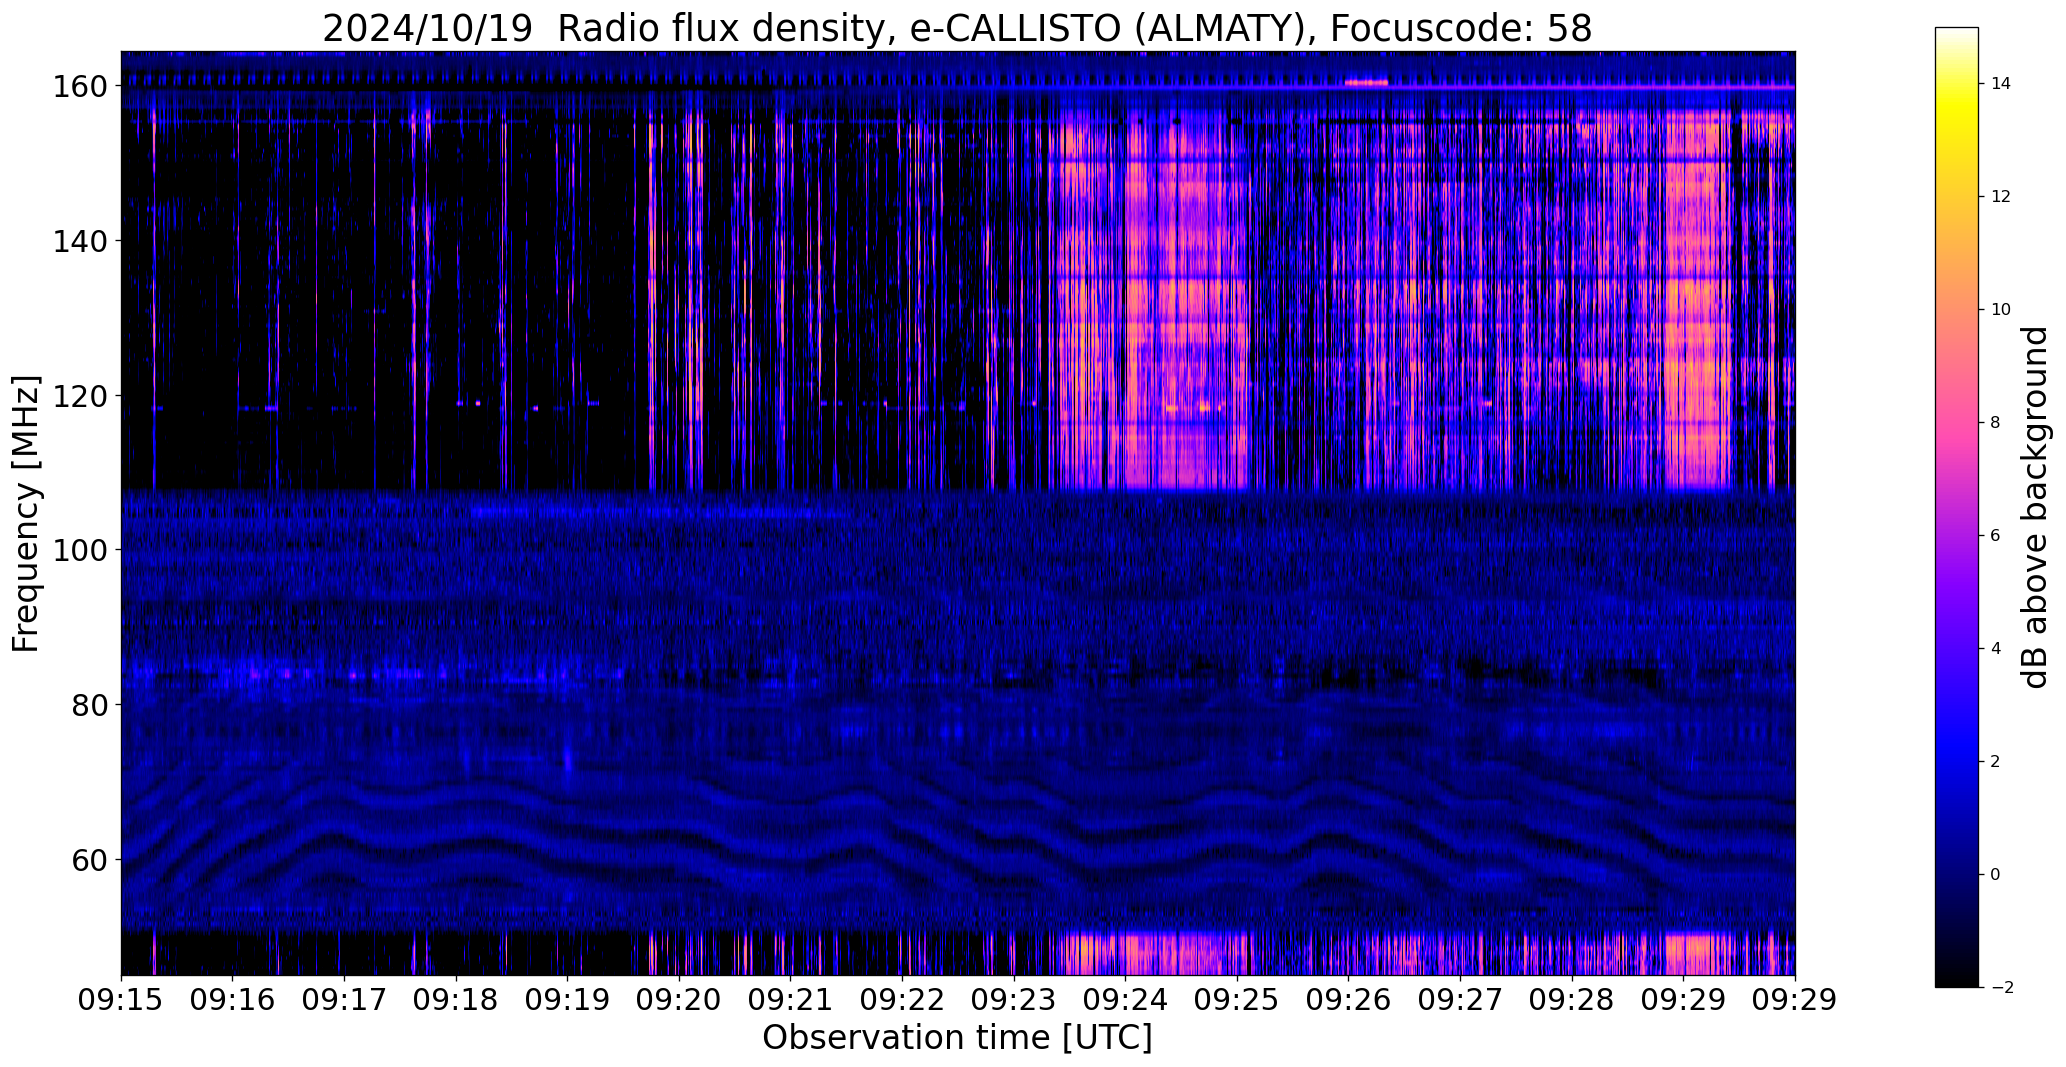The image size is (2066, 1067).
Task: Click the 0 colorbar tick label
Action: coord(1995,875)
